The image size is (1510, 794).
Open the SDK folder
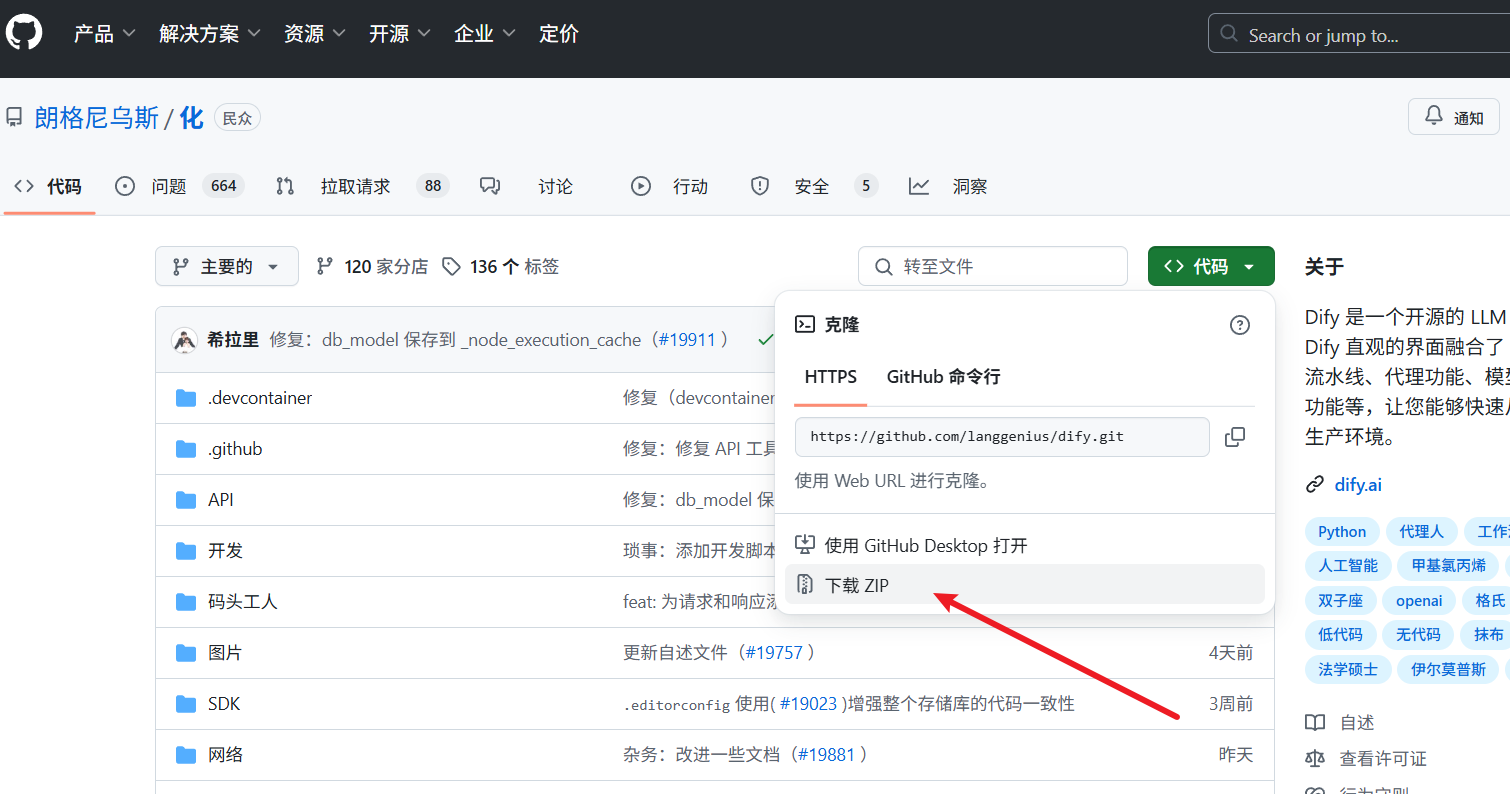224,704
